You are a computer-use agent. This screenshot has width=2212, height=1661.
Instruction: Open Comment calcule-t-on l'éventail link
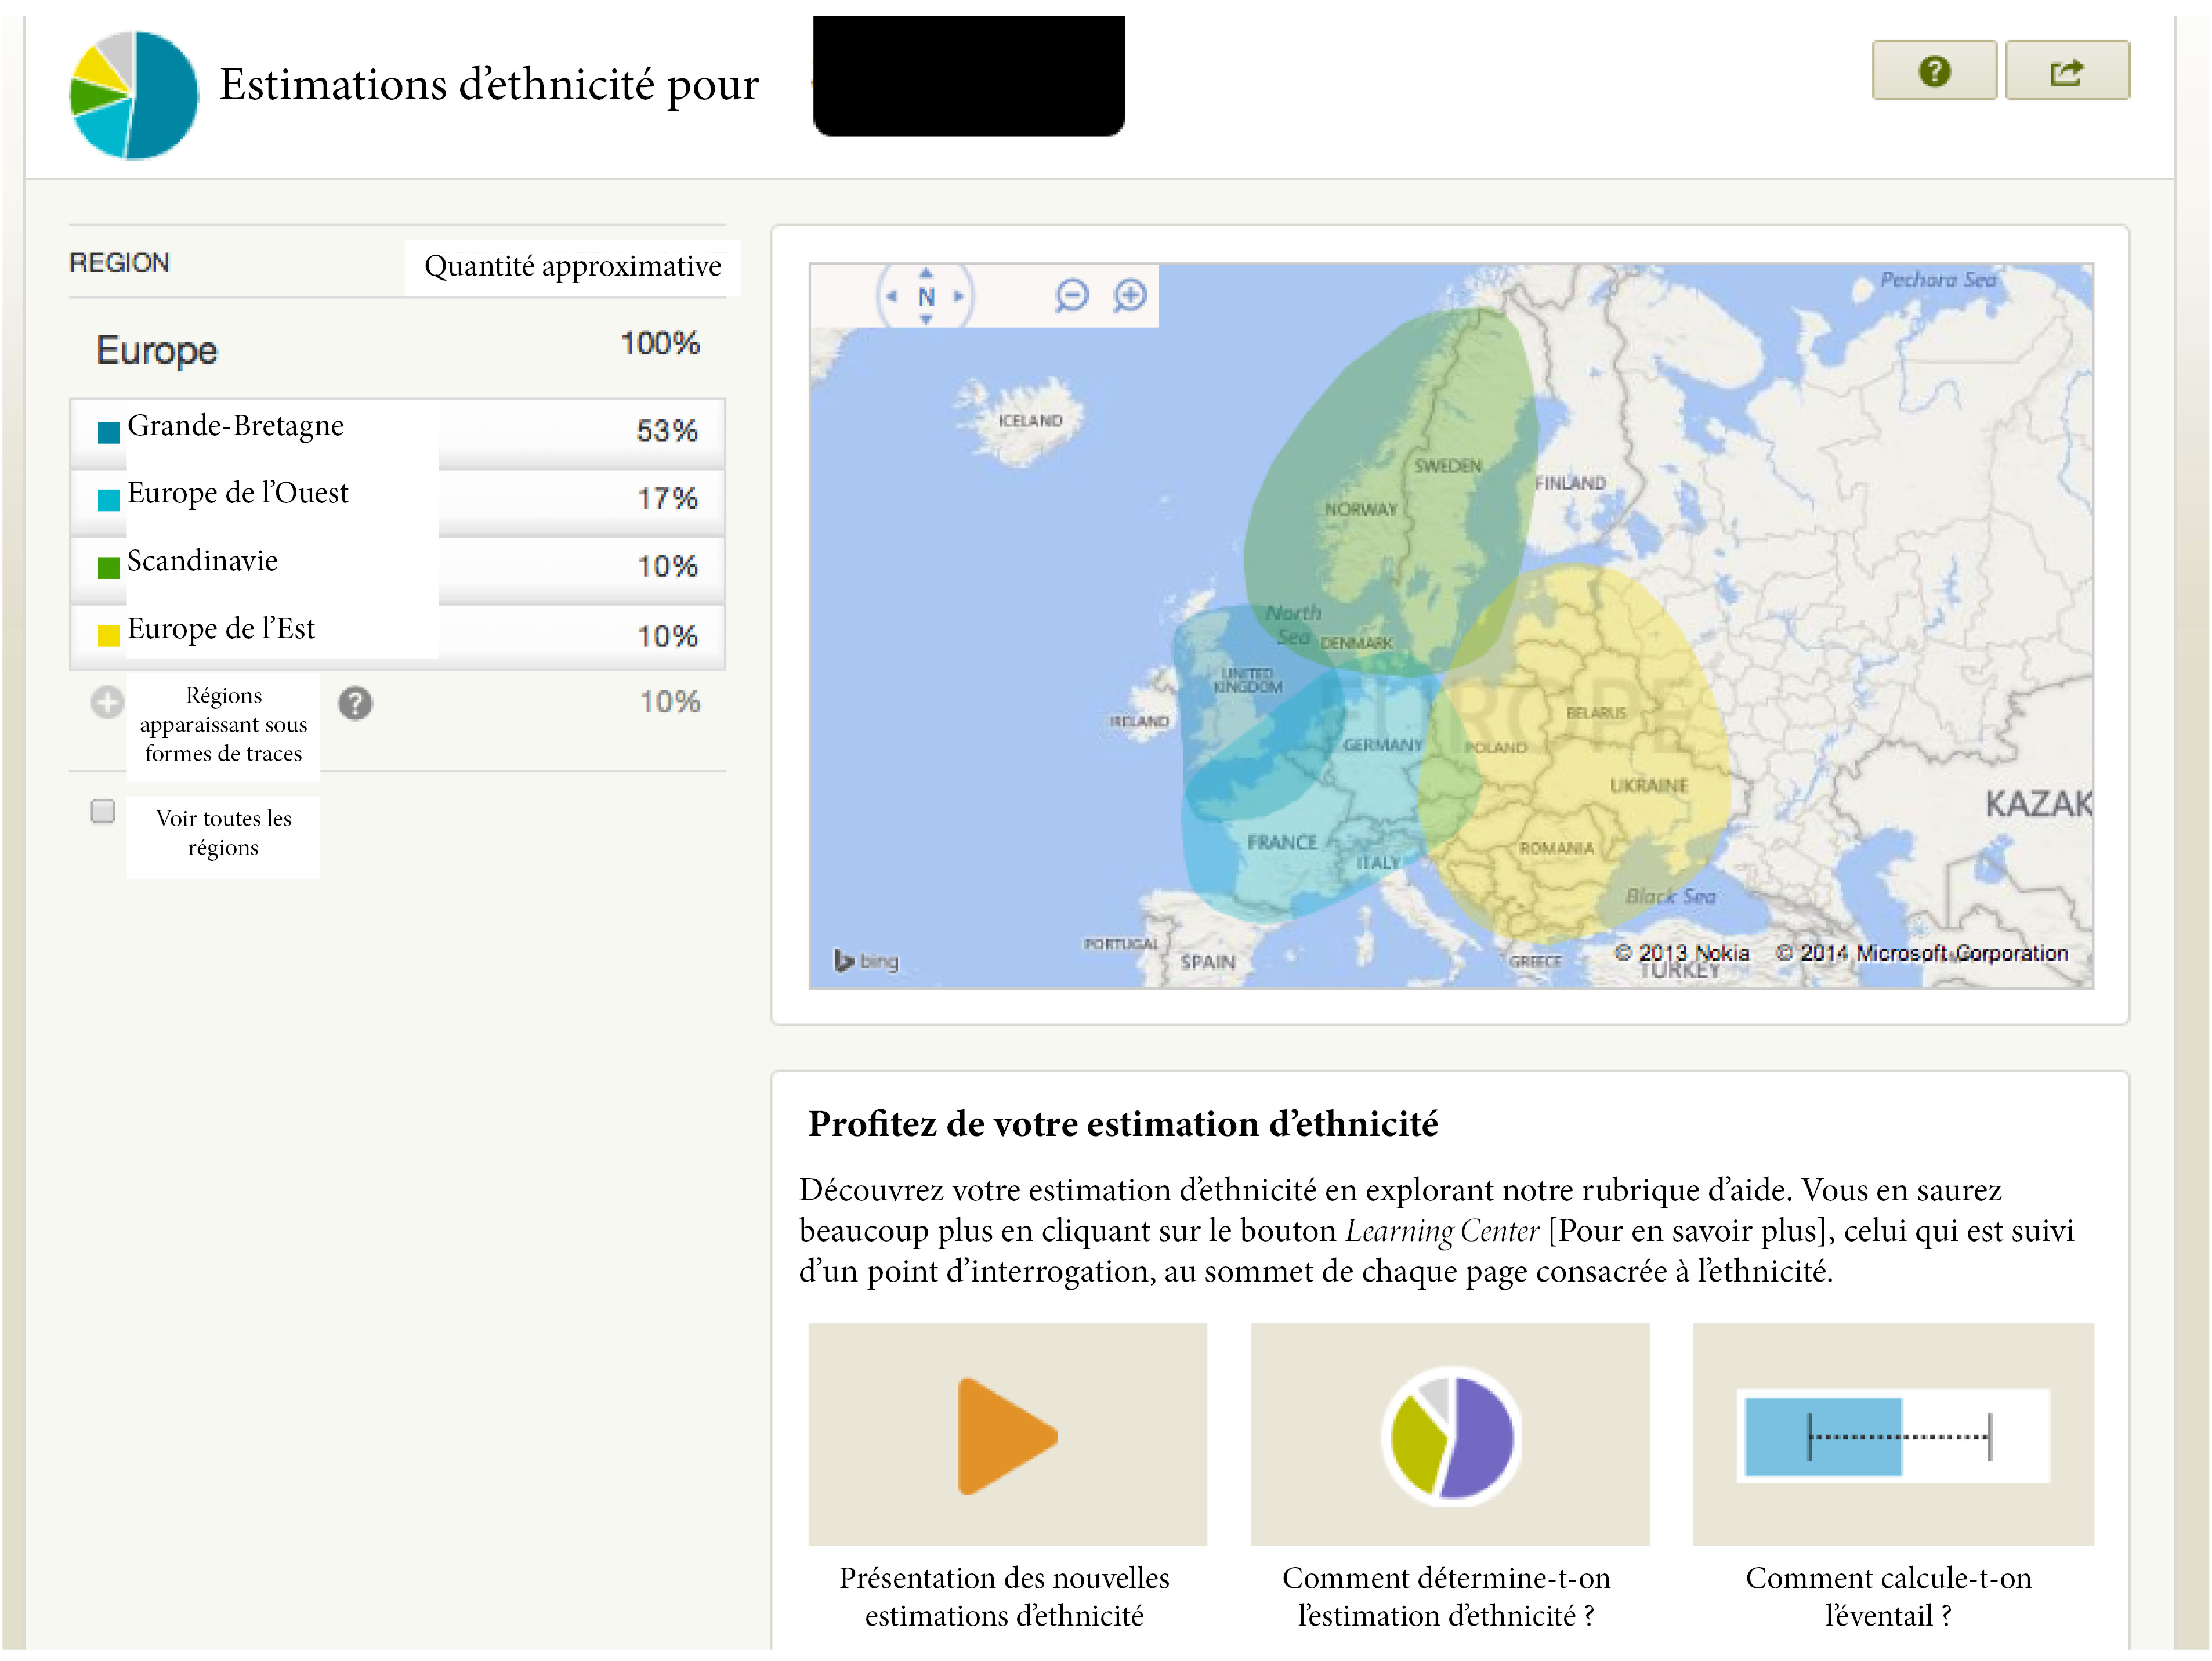[1888, 1597]
